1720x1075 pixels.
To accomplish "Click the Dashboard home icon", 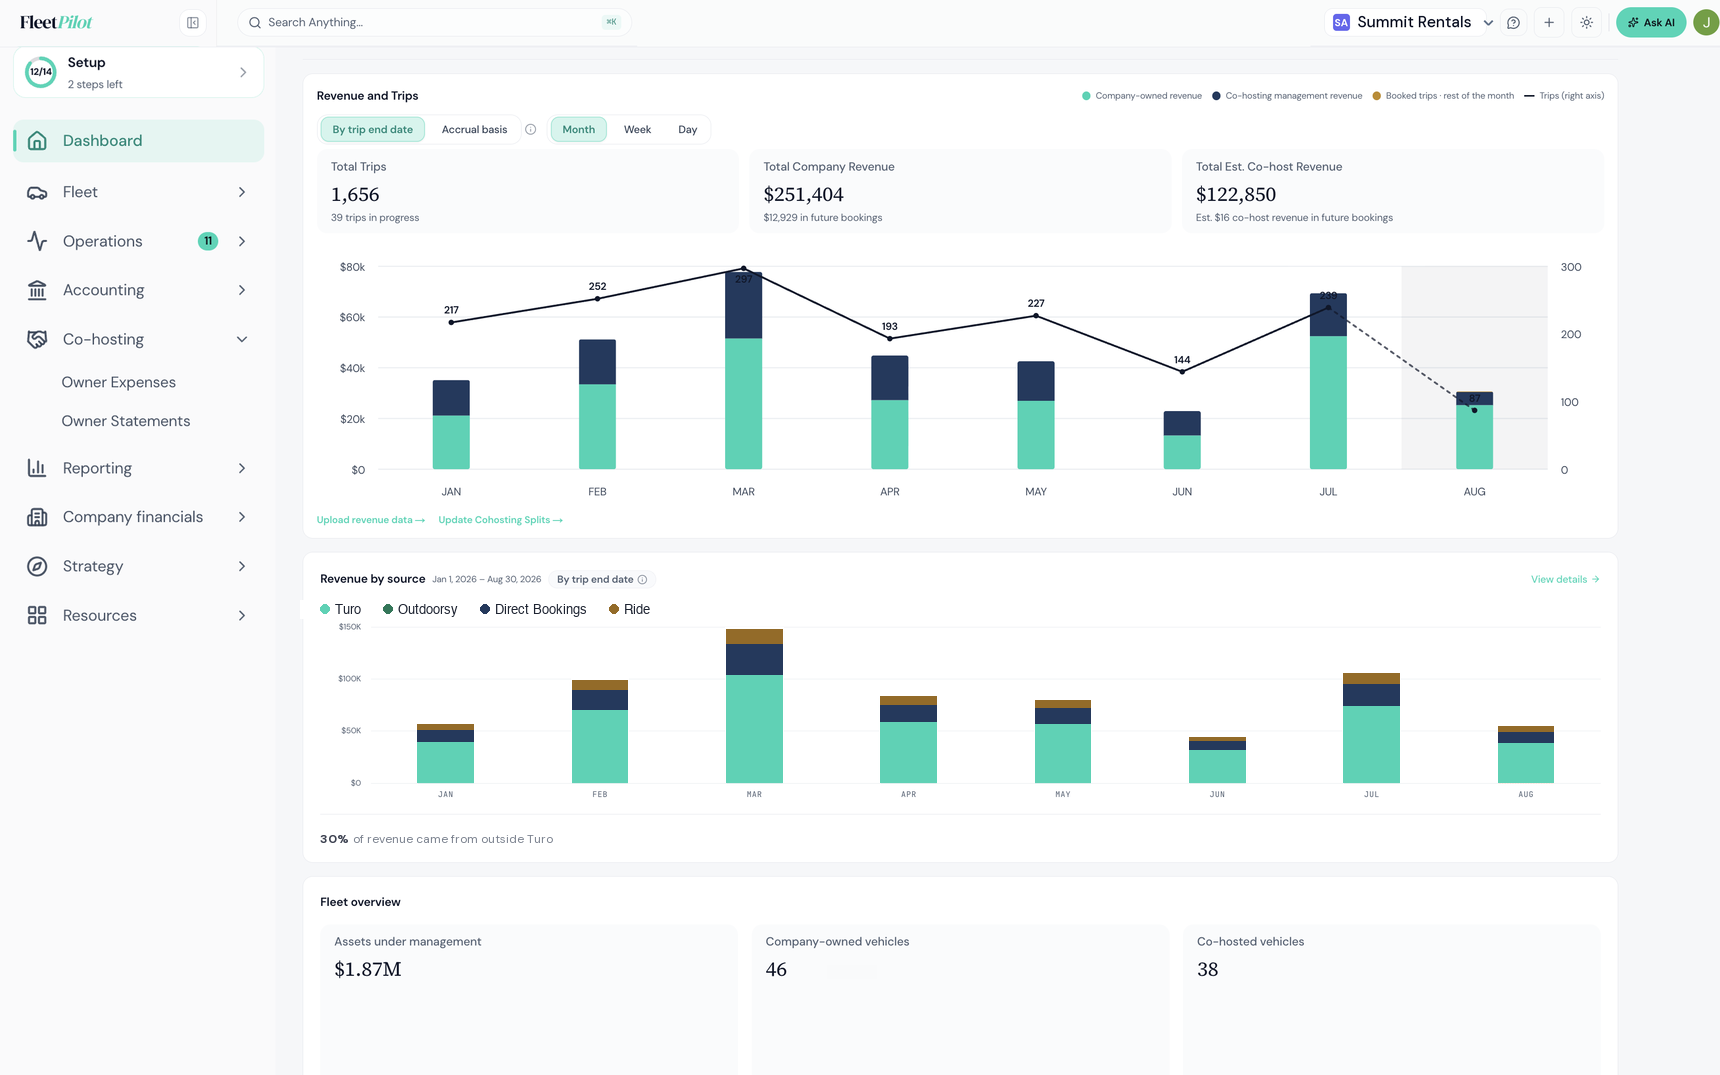I will click(x=37, y=141).
